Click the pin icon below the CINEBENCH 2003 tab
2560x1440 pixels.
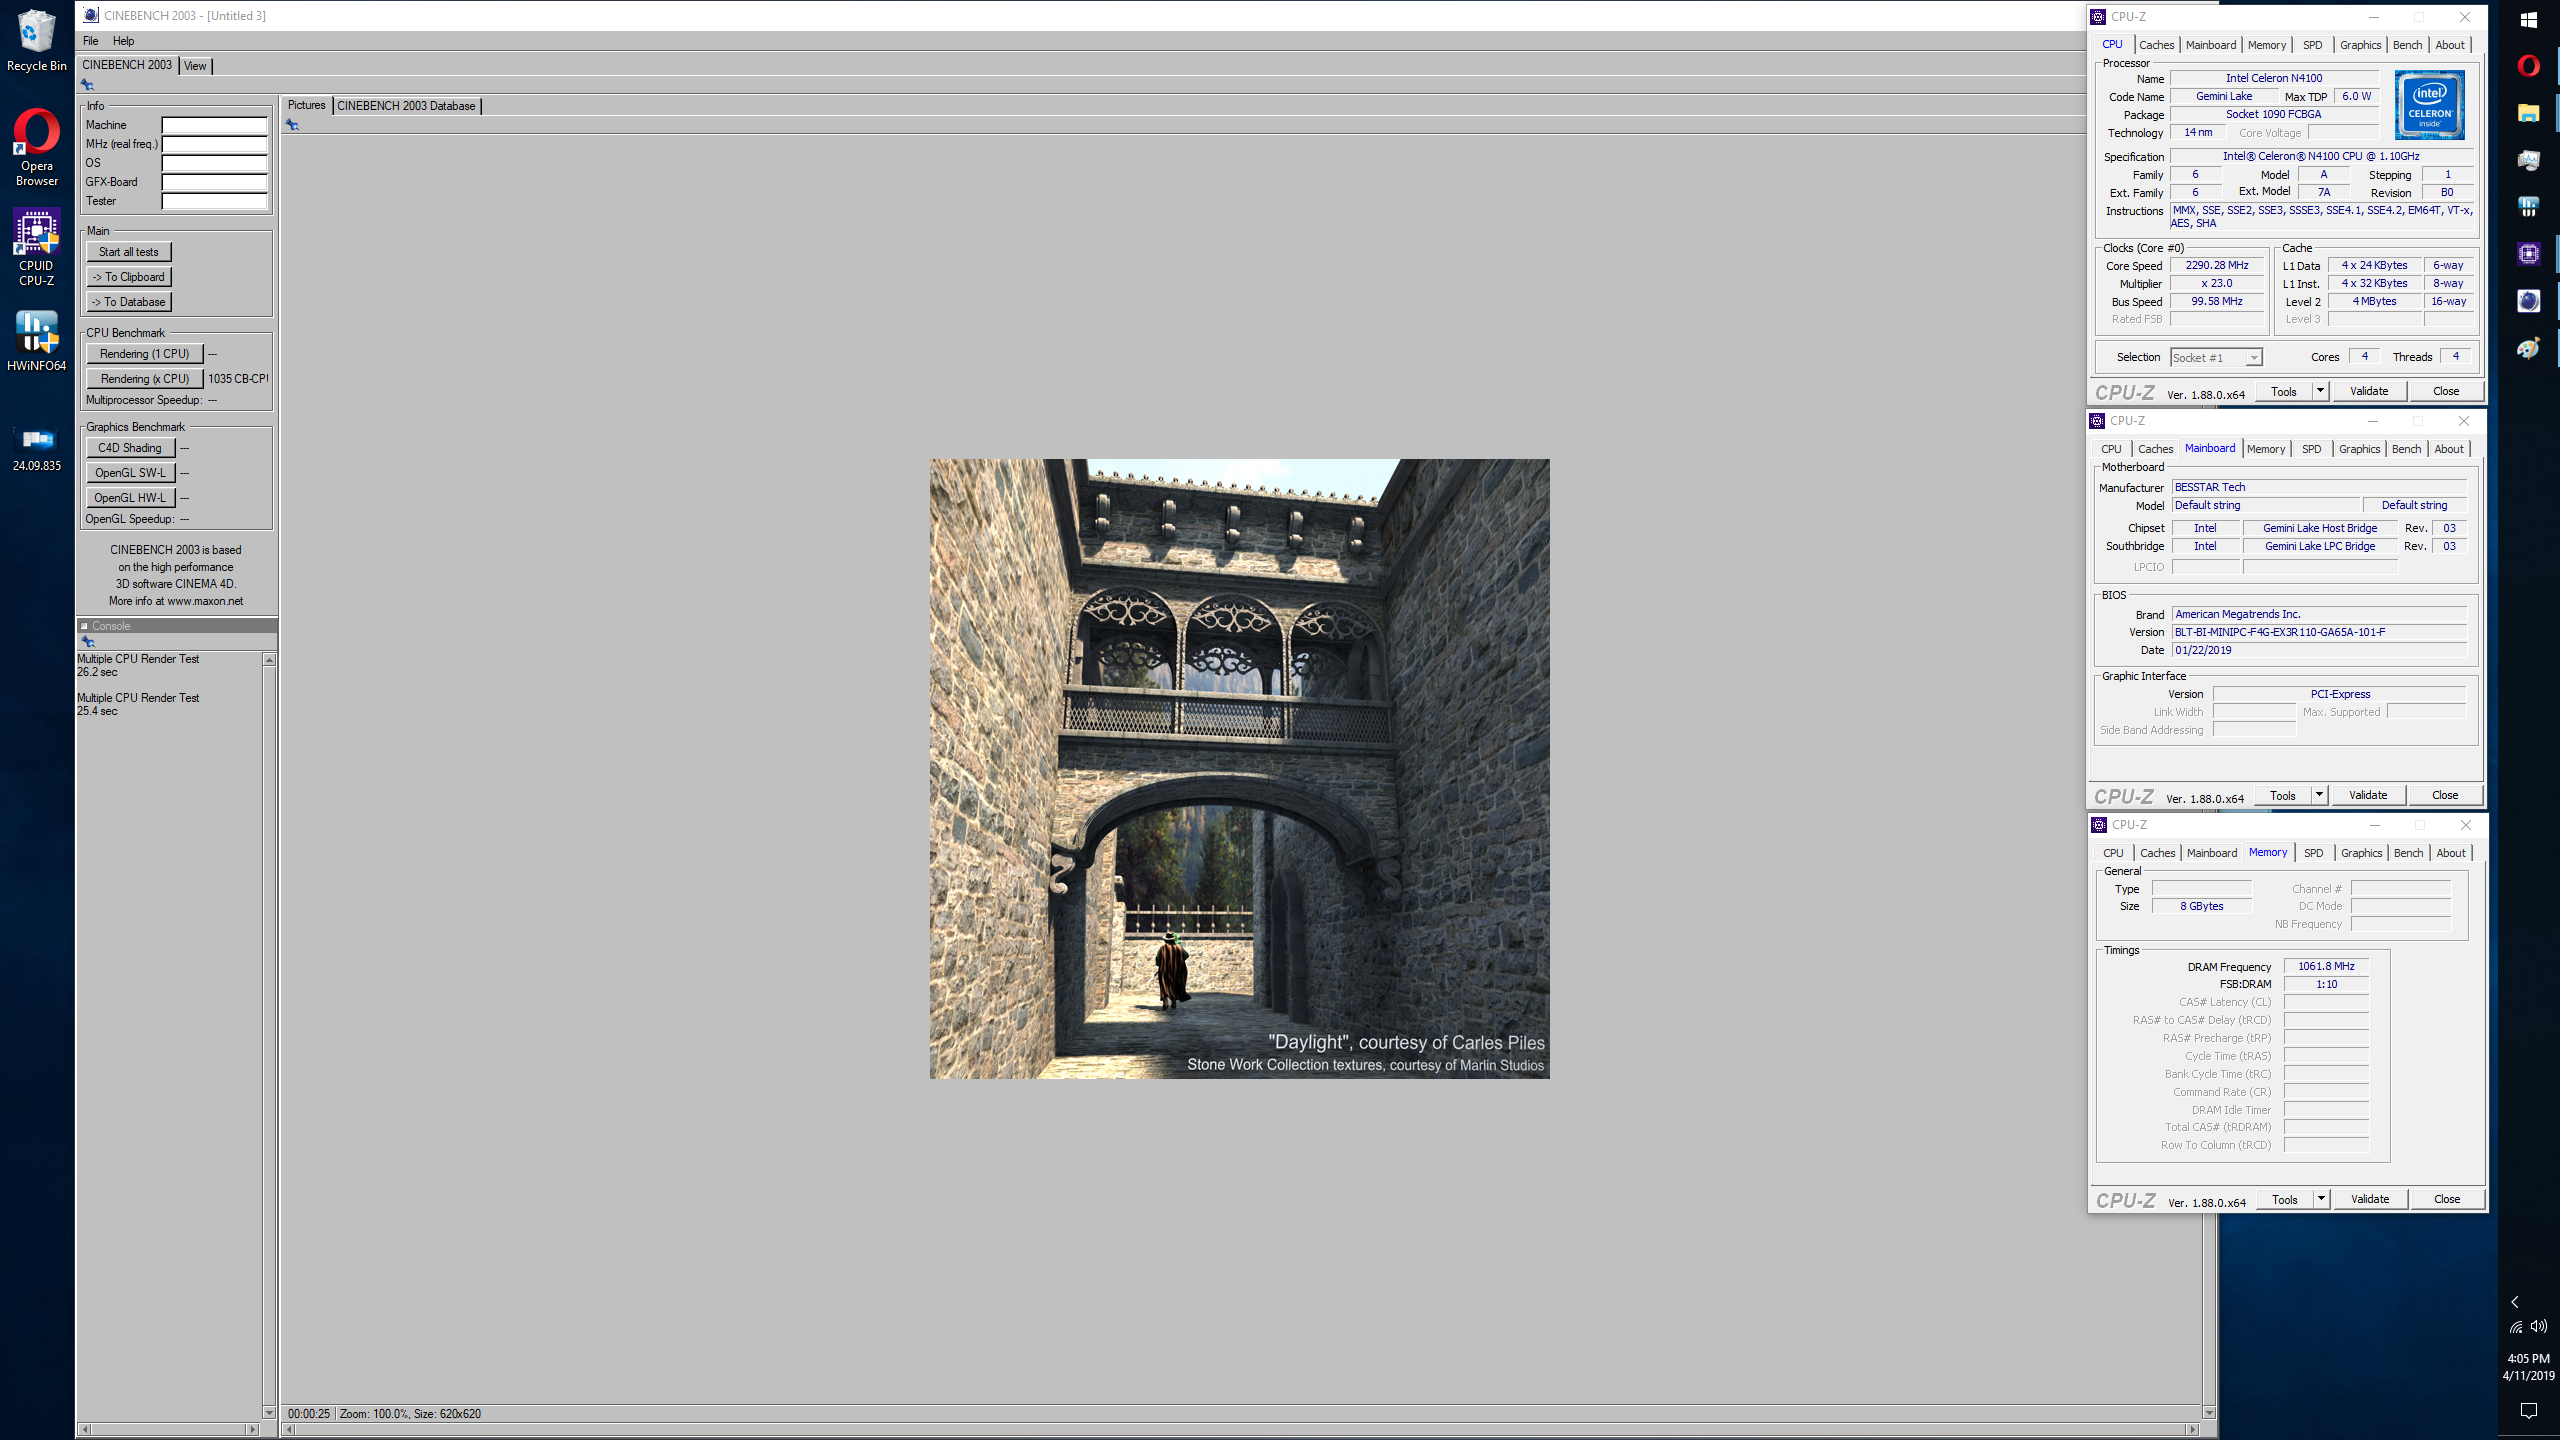tap(87, 85)
